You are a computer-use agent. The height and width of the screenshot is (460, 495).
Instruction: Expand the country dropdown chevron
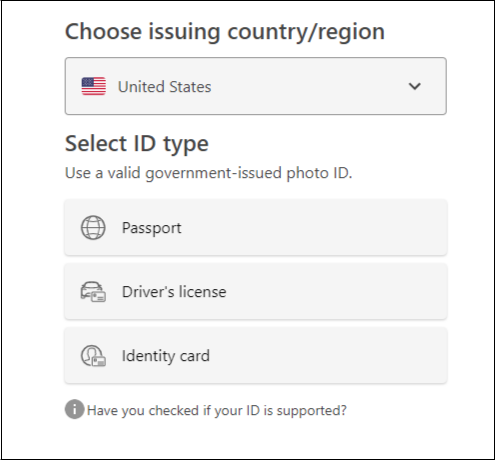click(x=415, y=86)
